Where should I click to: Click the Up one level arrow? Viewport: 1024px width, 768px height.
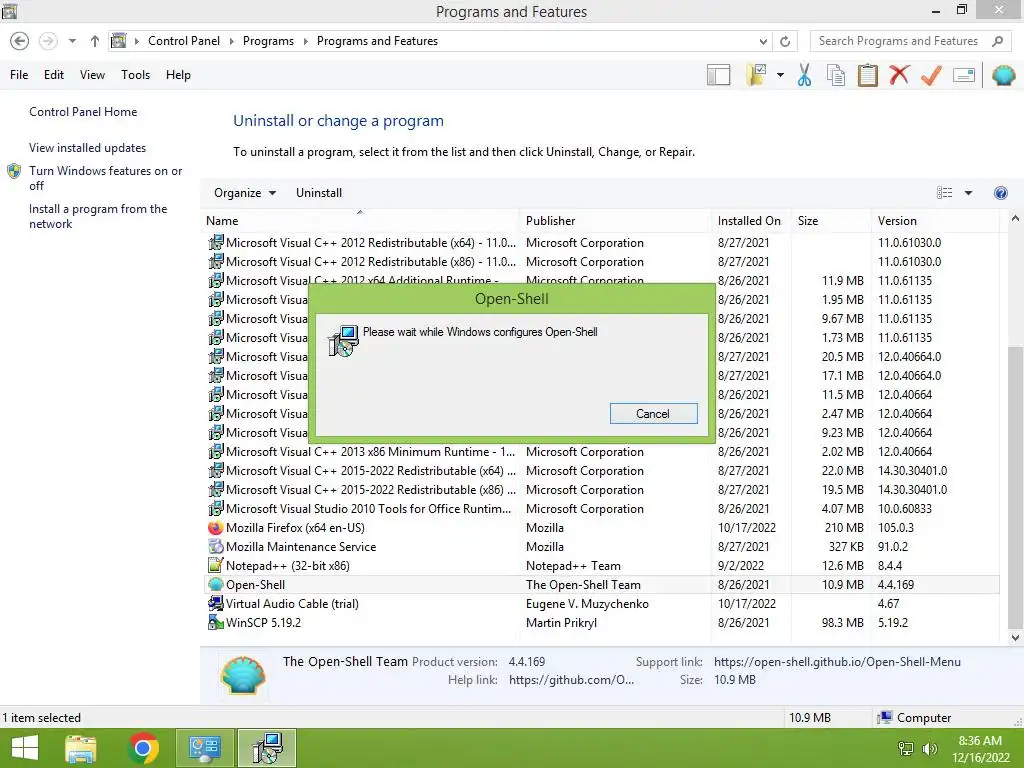[95, 41]
